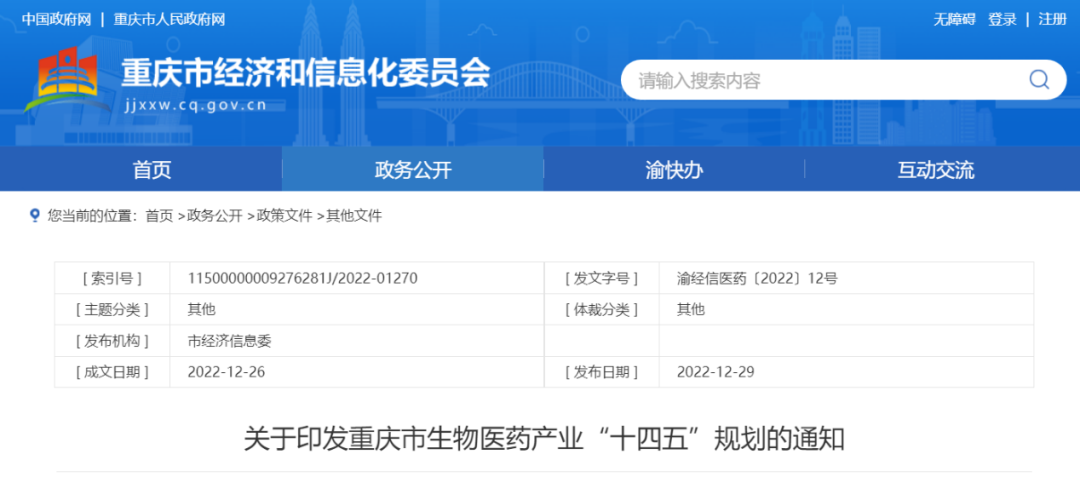The height and width of the screenshot is (483, 1080).
Task: Click the article title about 生物医药产业 十四五 规划
Action: pos(544,440)
